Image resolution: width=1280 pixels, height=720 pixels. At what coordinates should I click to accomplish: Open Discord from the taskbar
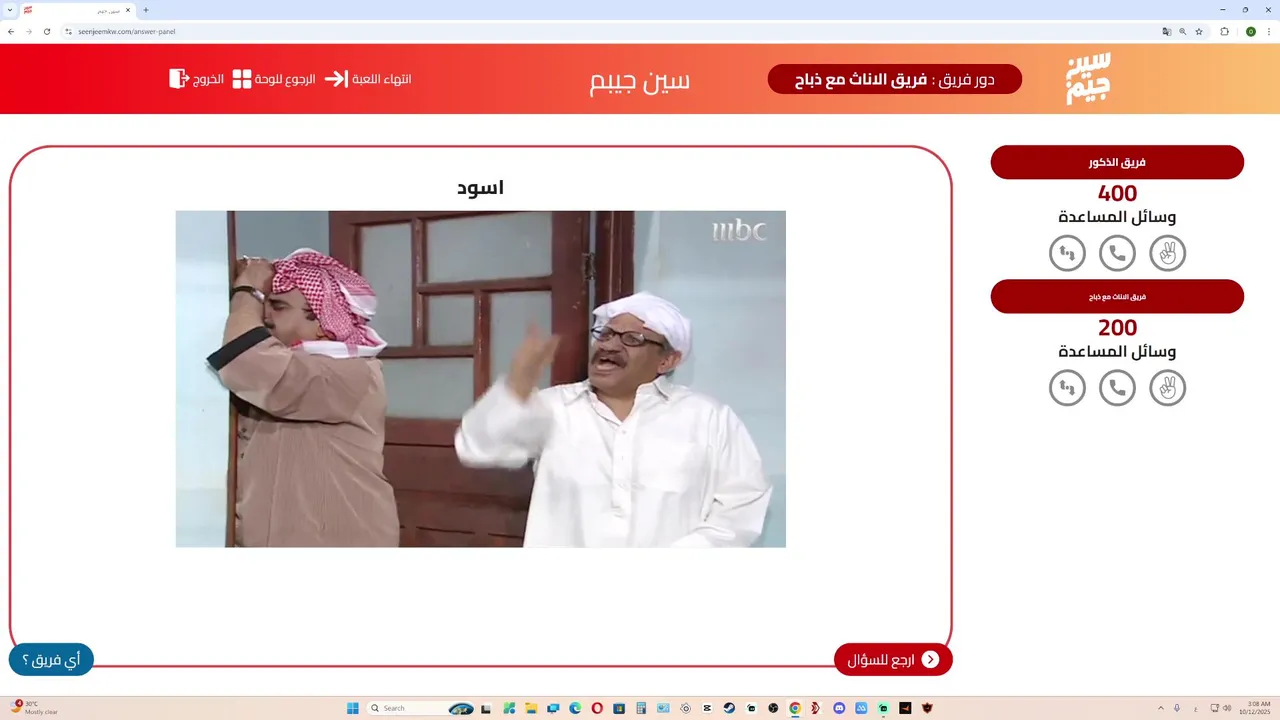coord(839,708)
